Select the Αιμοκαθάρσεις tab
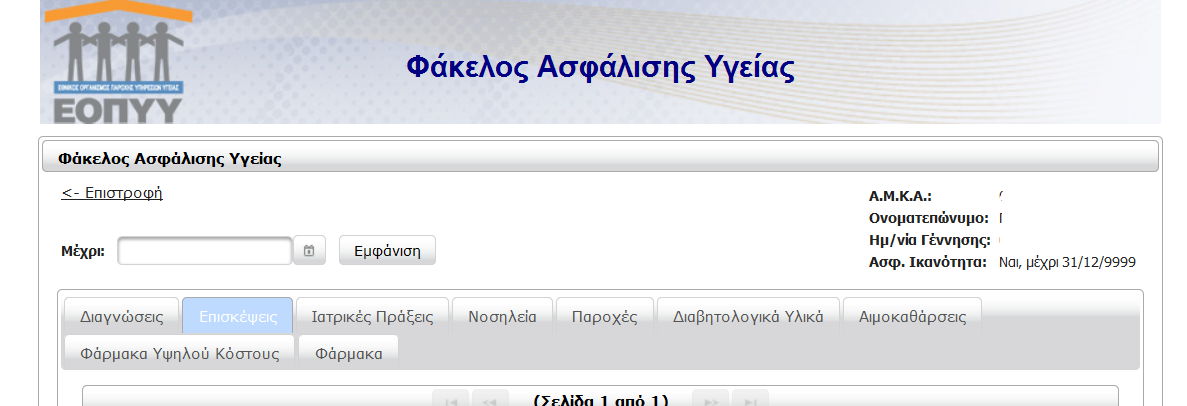 pyautogui.click(x=912, y=316)
